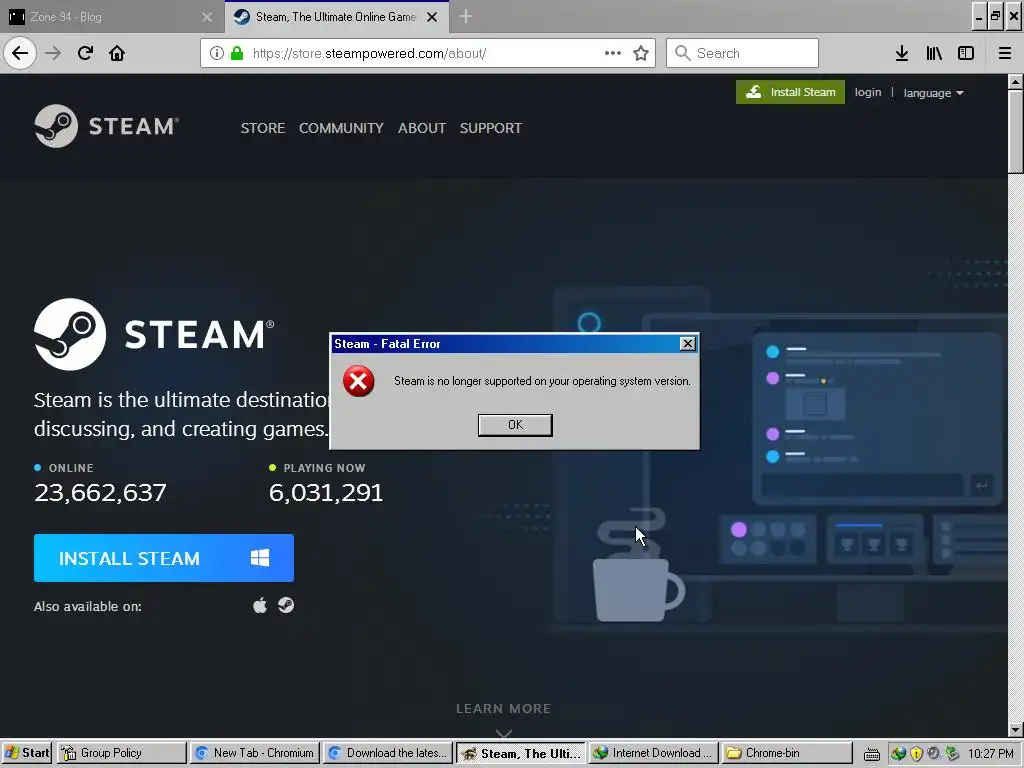1024x768 pixels.
Task: Click scrollbar up arrow
Action: (x=1016, y=82)
